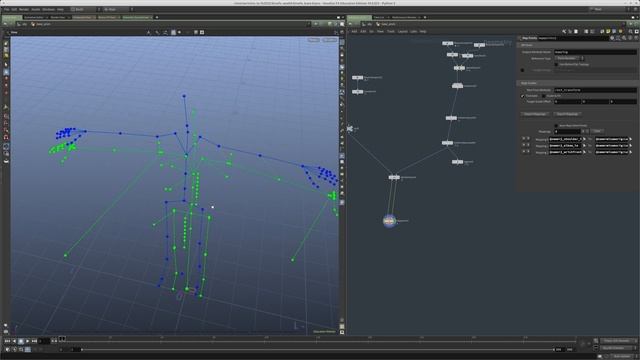The height and width of the screenshot is (360, 640).
Task: Click the plus stepper beside Mappings count
Action: 583,131
